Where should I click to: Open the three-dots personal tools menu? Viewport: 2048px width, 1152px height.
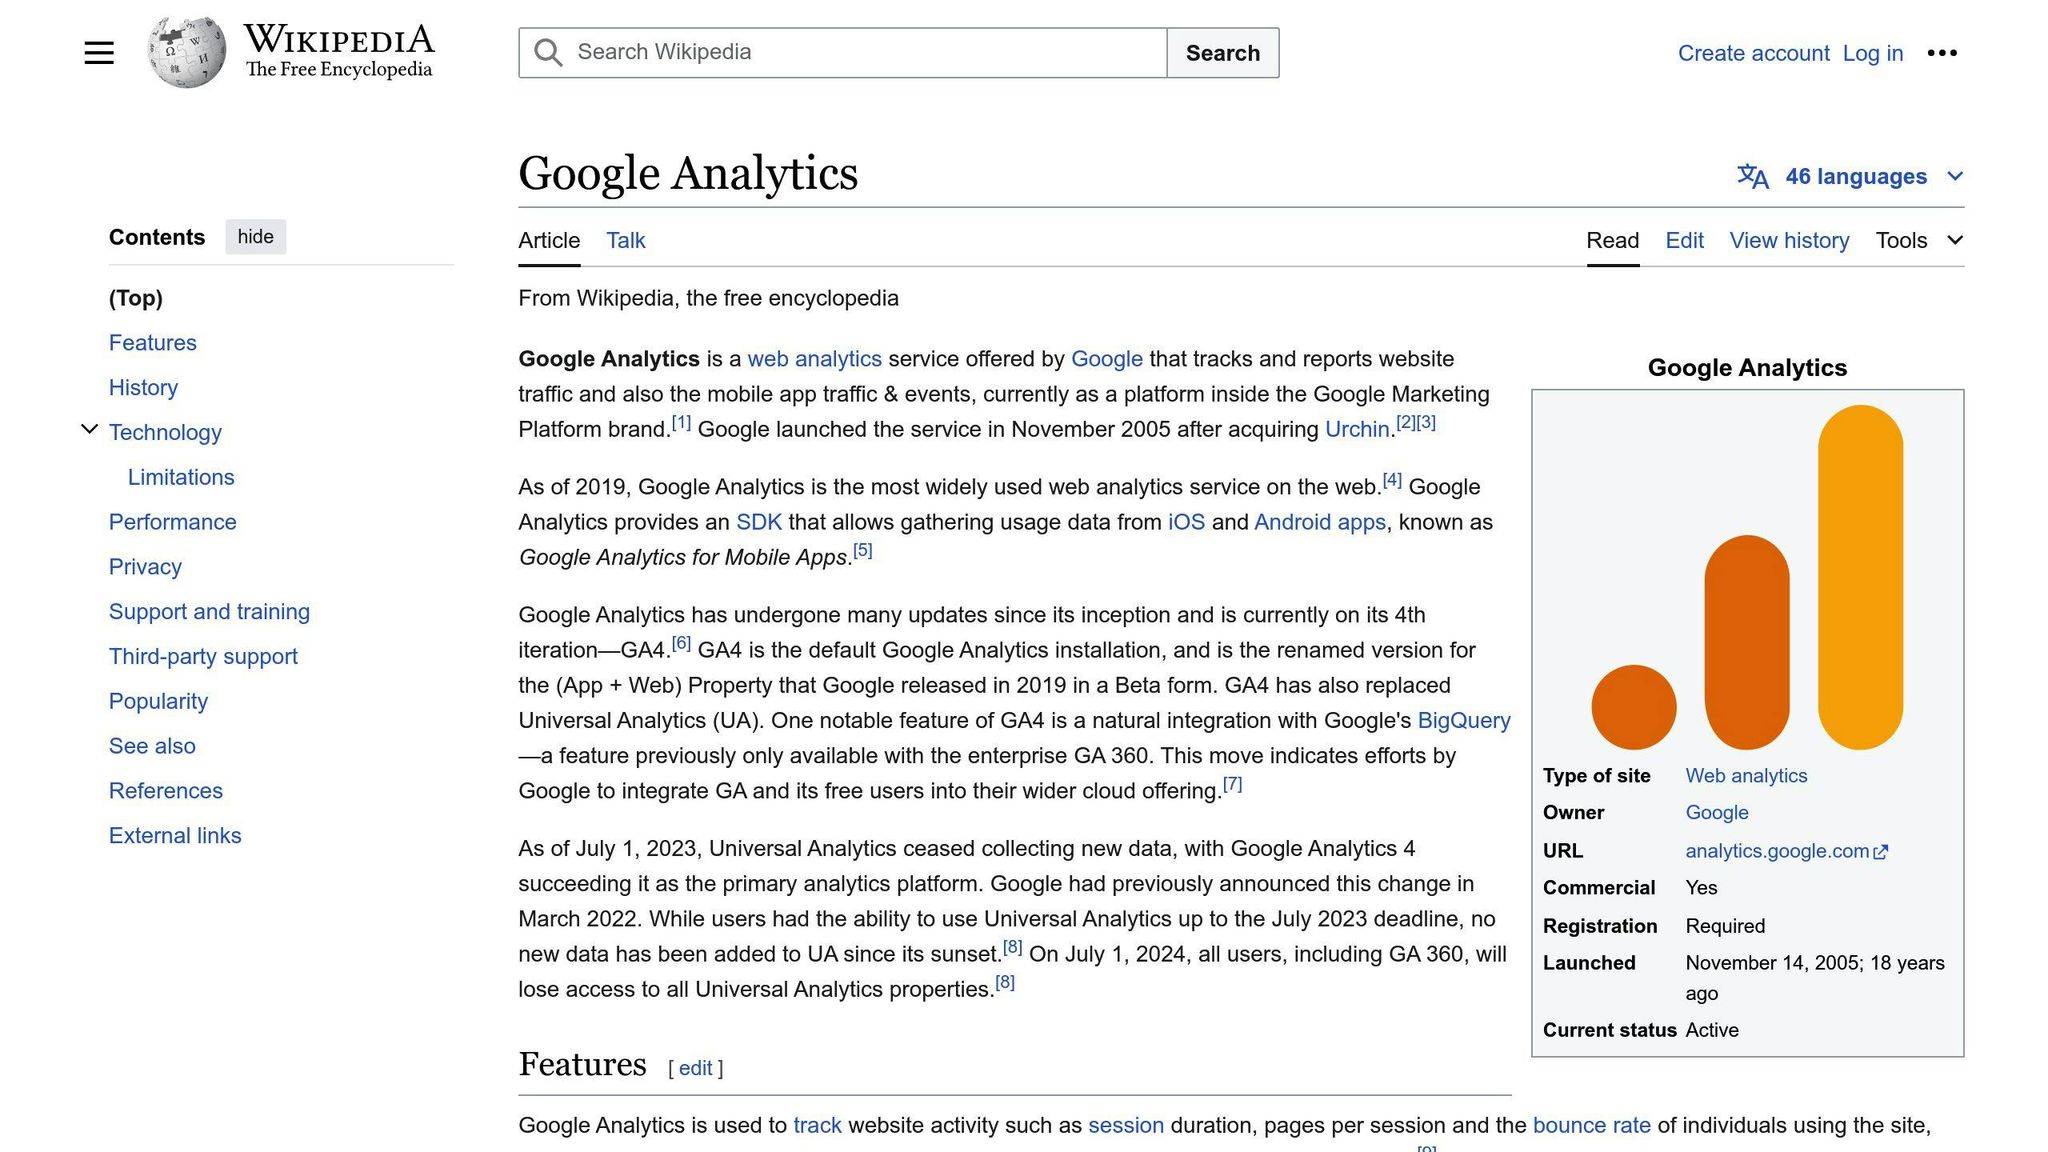point(1941,53)
